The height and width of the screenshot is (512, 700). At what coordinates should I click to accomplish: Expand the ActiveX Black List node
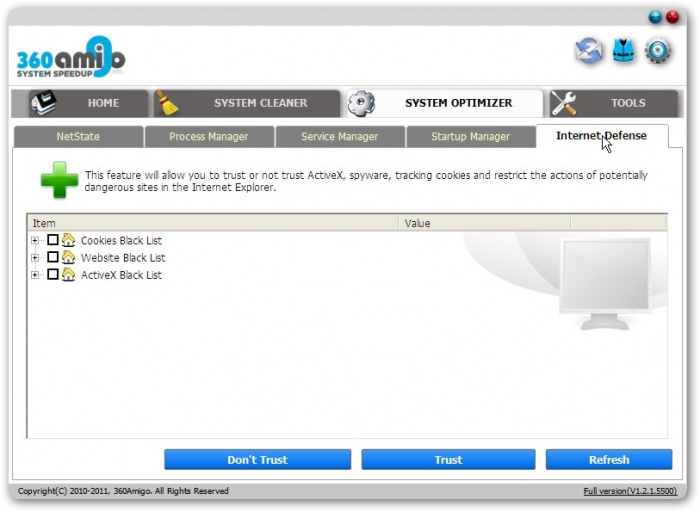(35, 275)
